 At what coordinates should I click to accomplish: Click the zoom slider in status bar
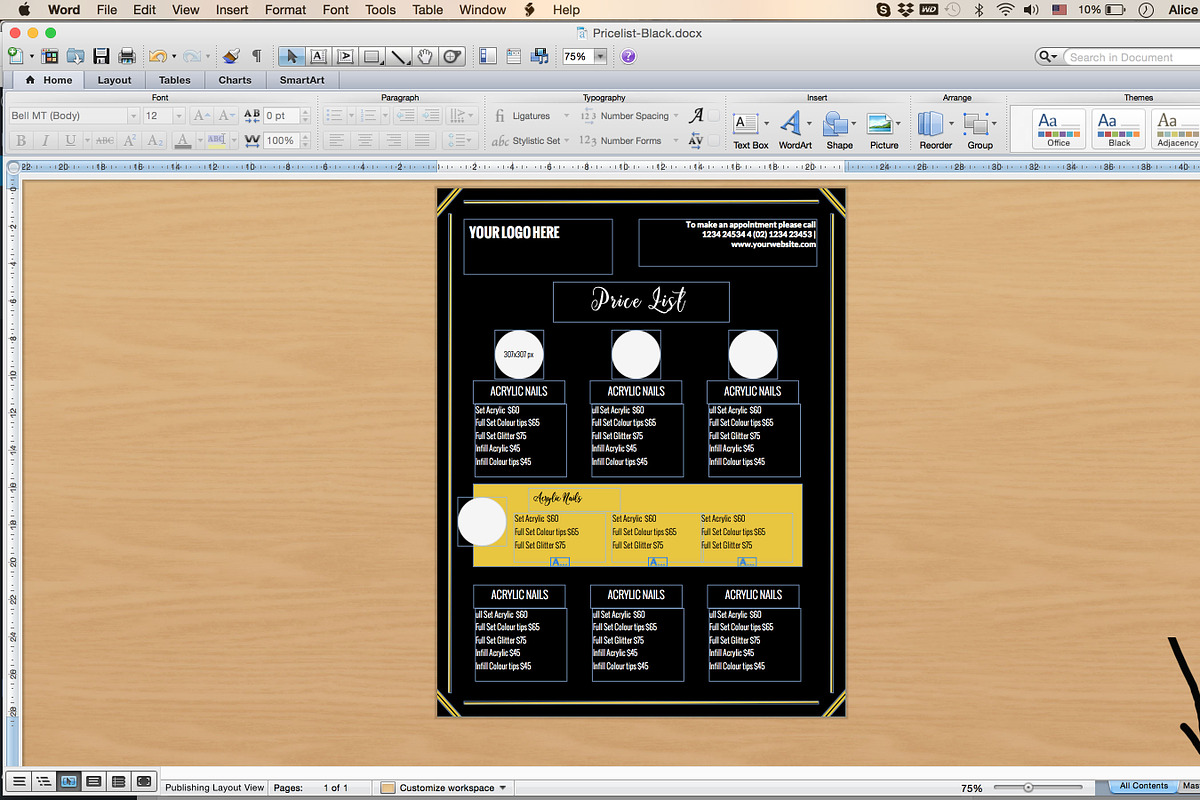(1028, 788)
